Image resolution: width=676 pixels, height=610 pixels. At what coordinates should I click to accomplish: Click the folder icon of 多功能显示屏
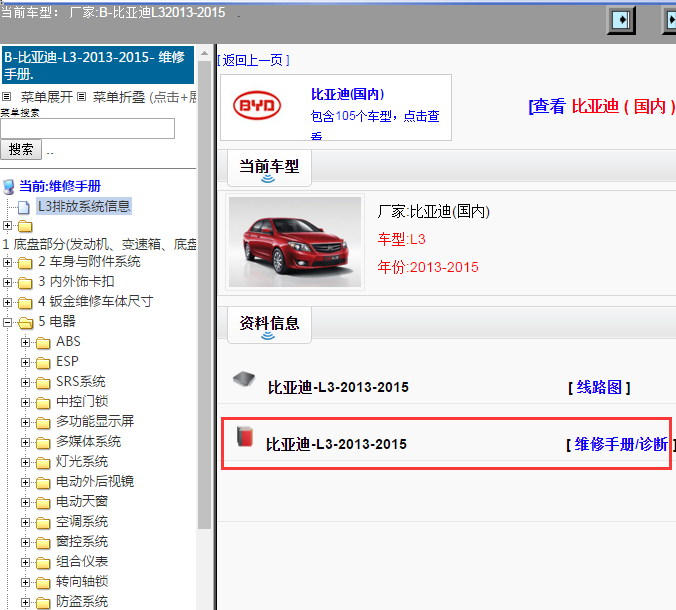pos(43,422)
